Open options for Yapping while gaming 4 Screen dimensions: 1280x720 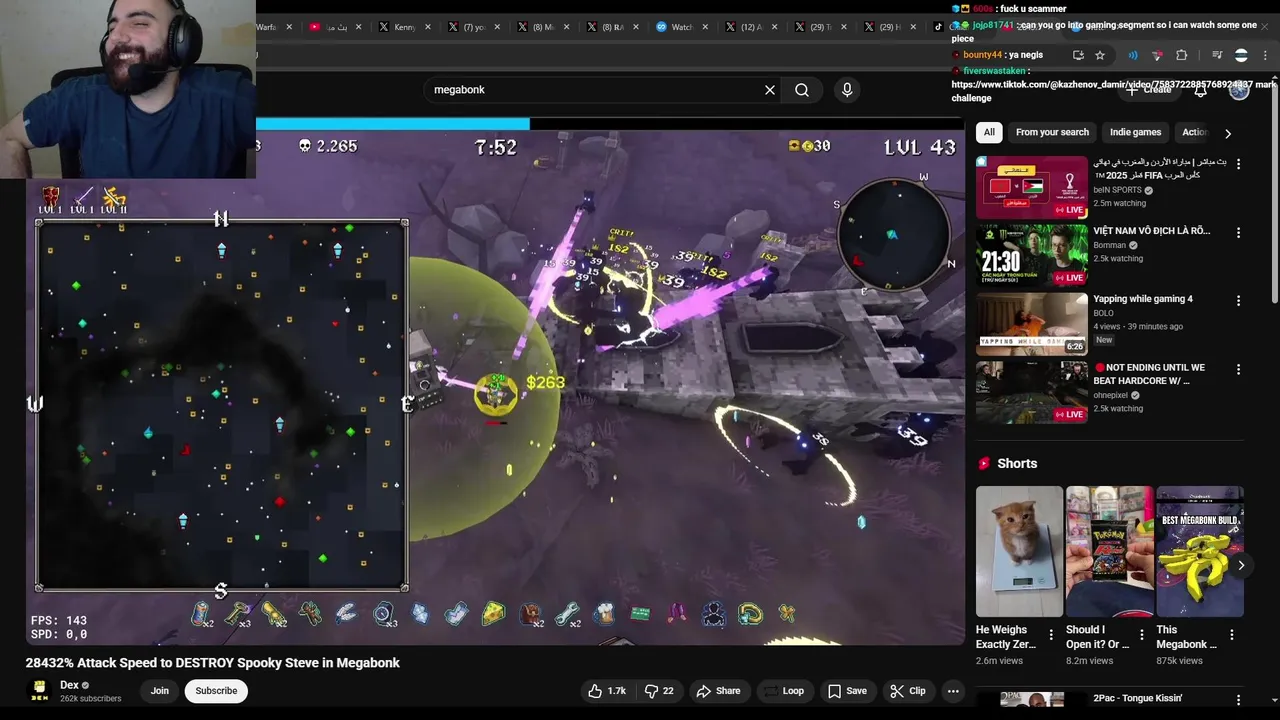[1238, 300]
